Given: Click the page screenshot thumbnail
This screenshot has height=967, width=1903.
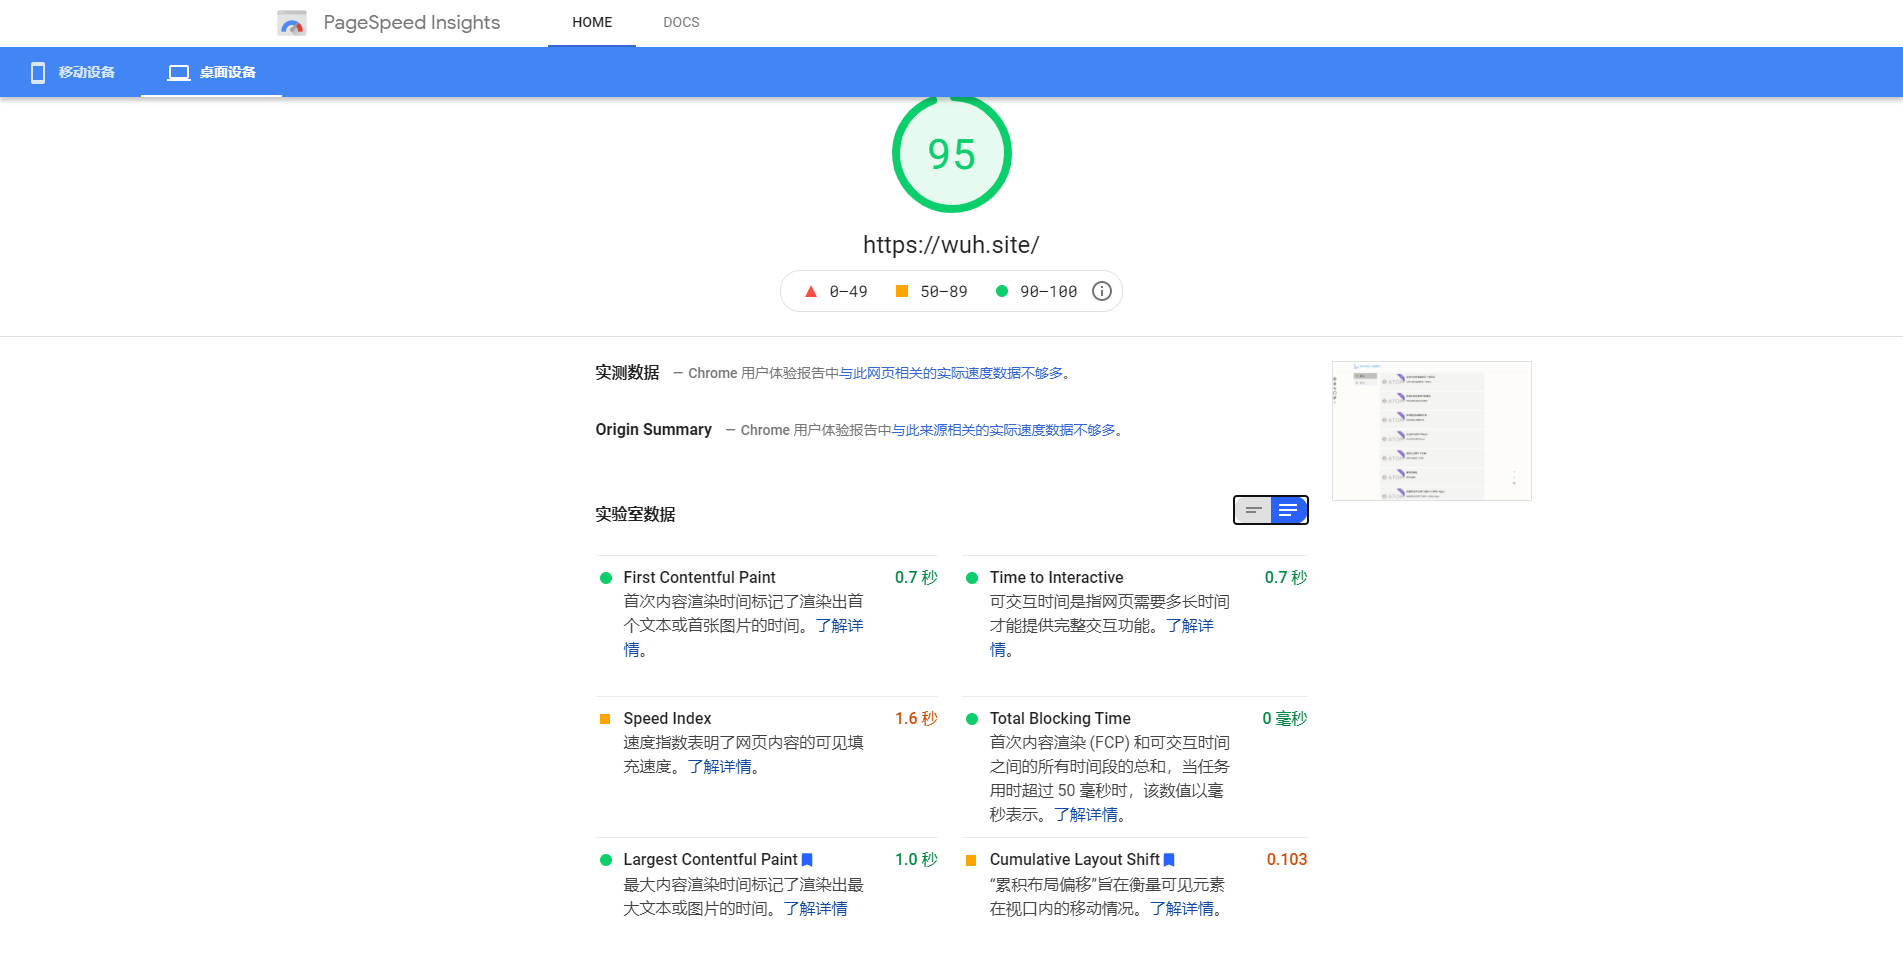Looking at the screenshot, I should click(x=1431, y=431).
